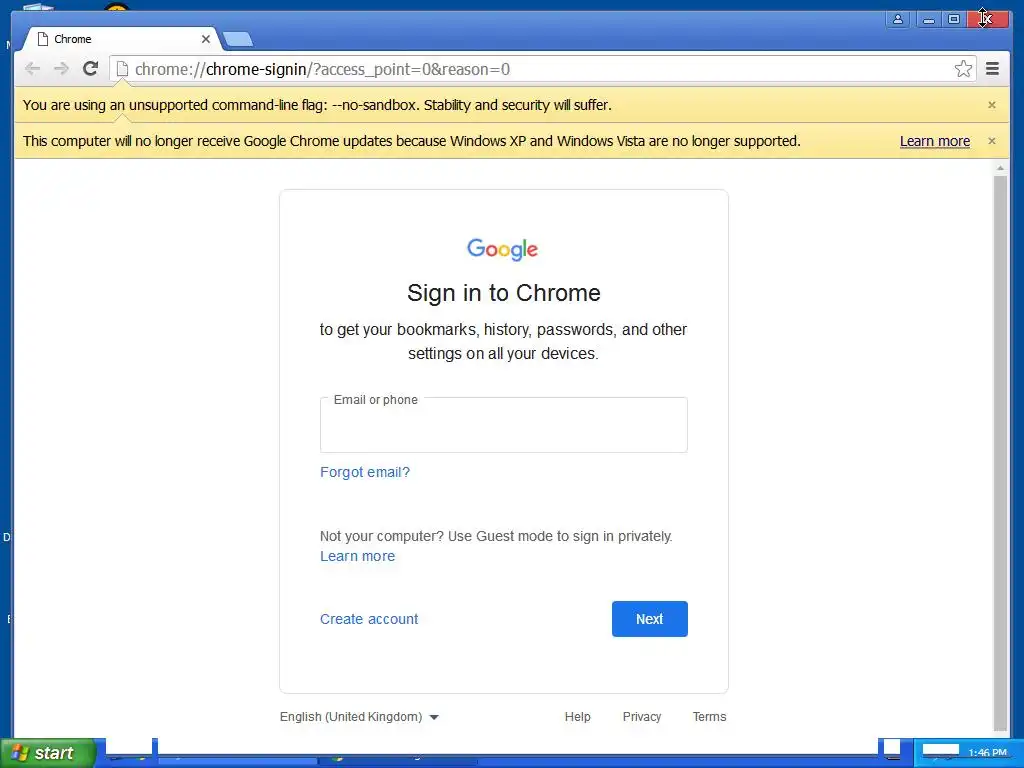Focus the Email or phone field
Screen dimensions: 1024x768
pyautogui.click(x=504, y=425)
